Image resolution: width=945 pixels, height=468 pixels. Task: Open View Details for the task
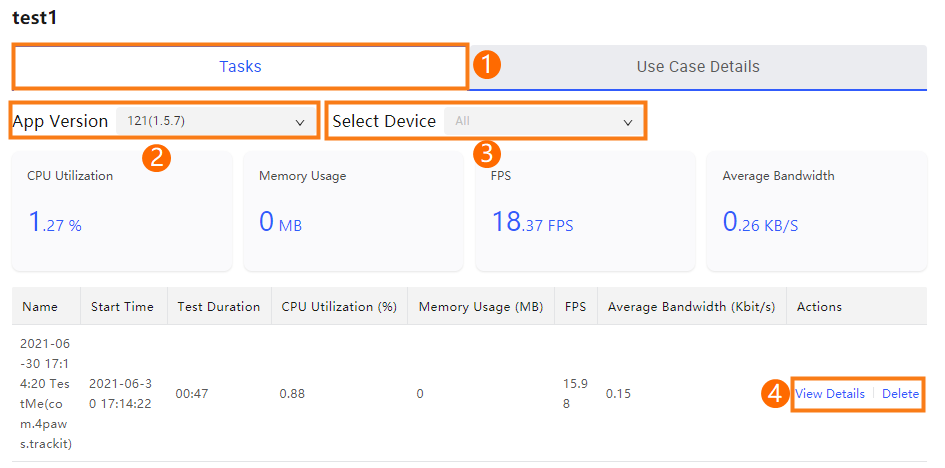tap(830, 394)
